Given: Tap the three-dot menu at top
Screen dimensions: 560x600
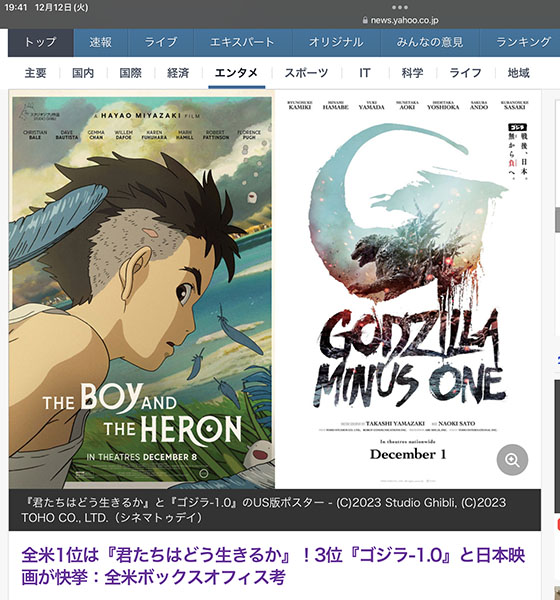Looking at the screenshot, I should coord(400,7).
